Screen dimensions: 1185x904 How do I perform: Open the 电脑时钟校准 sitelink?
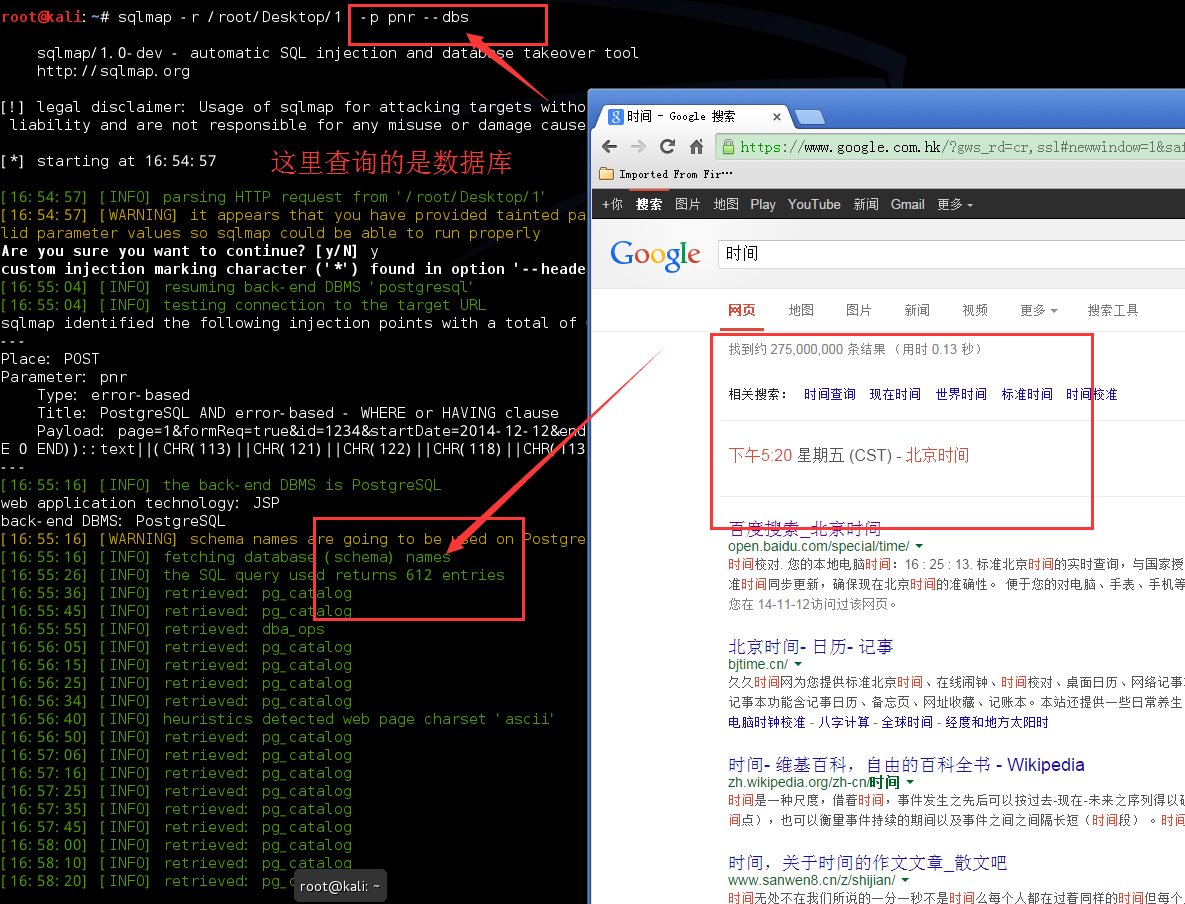click(x=766, y=722)
